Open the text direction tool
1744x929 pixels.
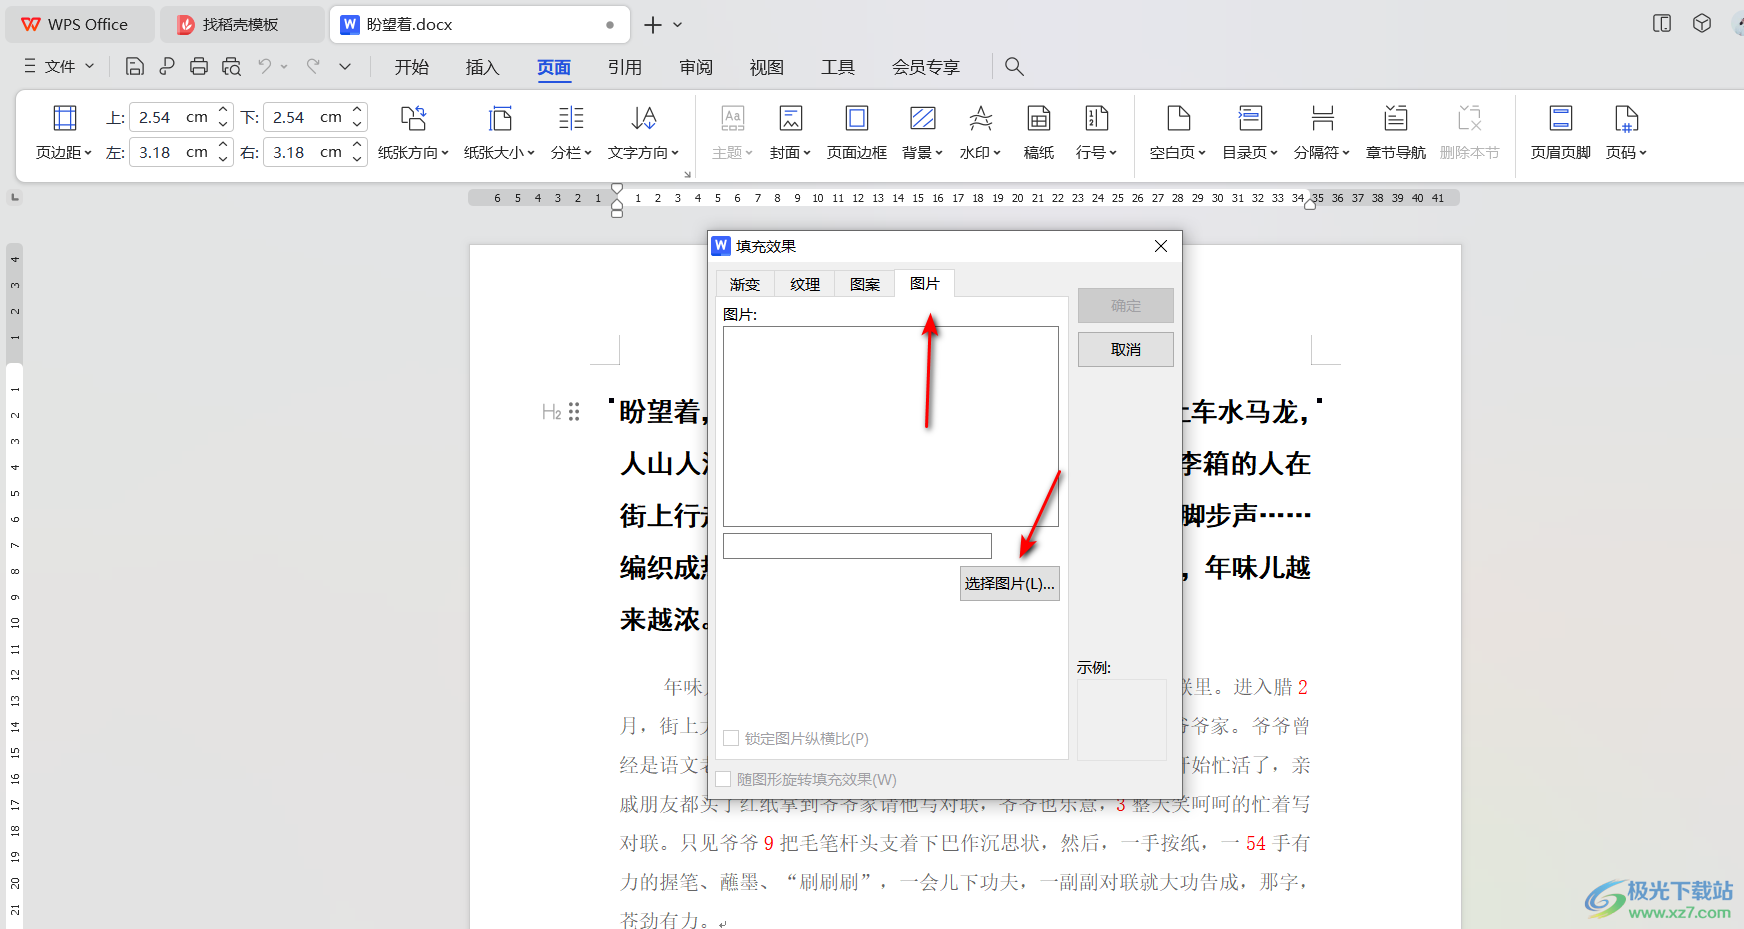click(x=643, y=132)
